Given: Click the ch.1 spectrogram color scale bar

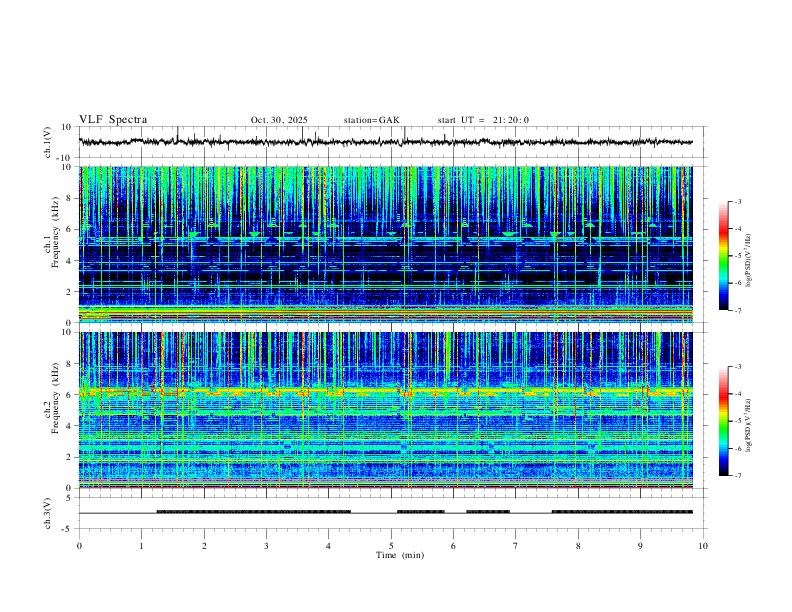Looking at the screenshot, I should 724,256.
